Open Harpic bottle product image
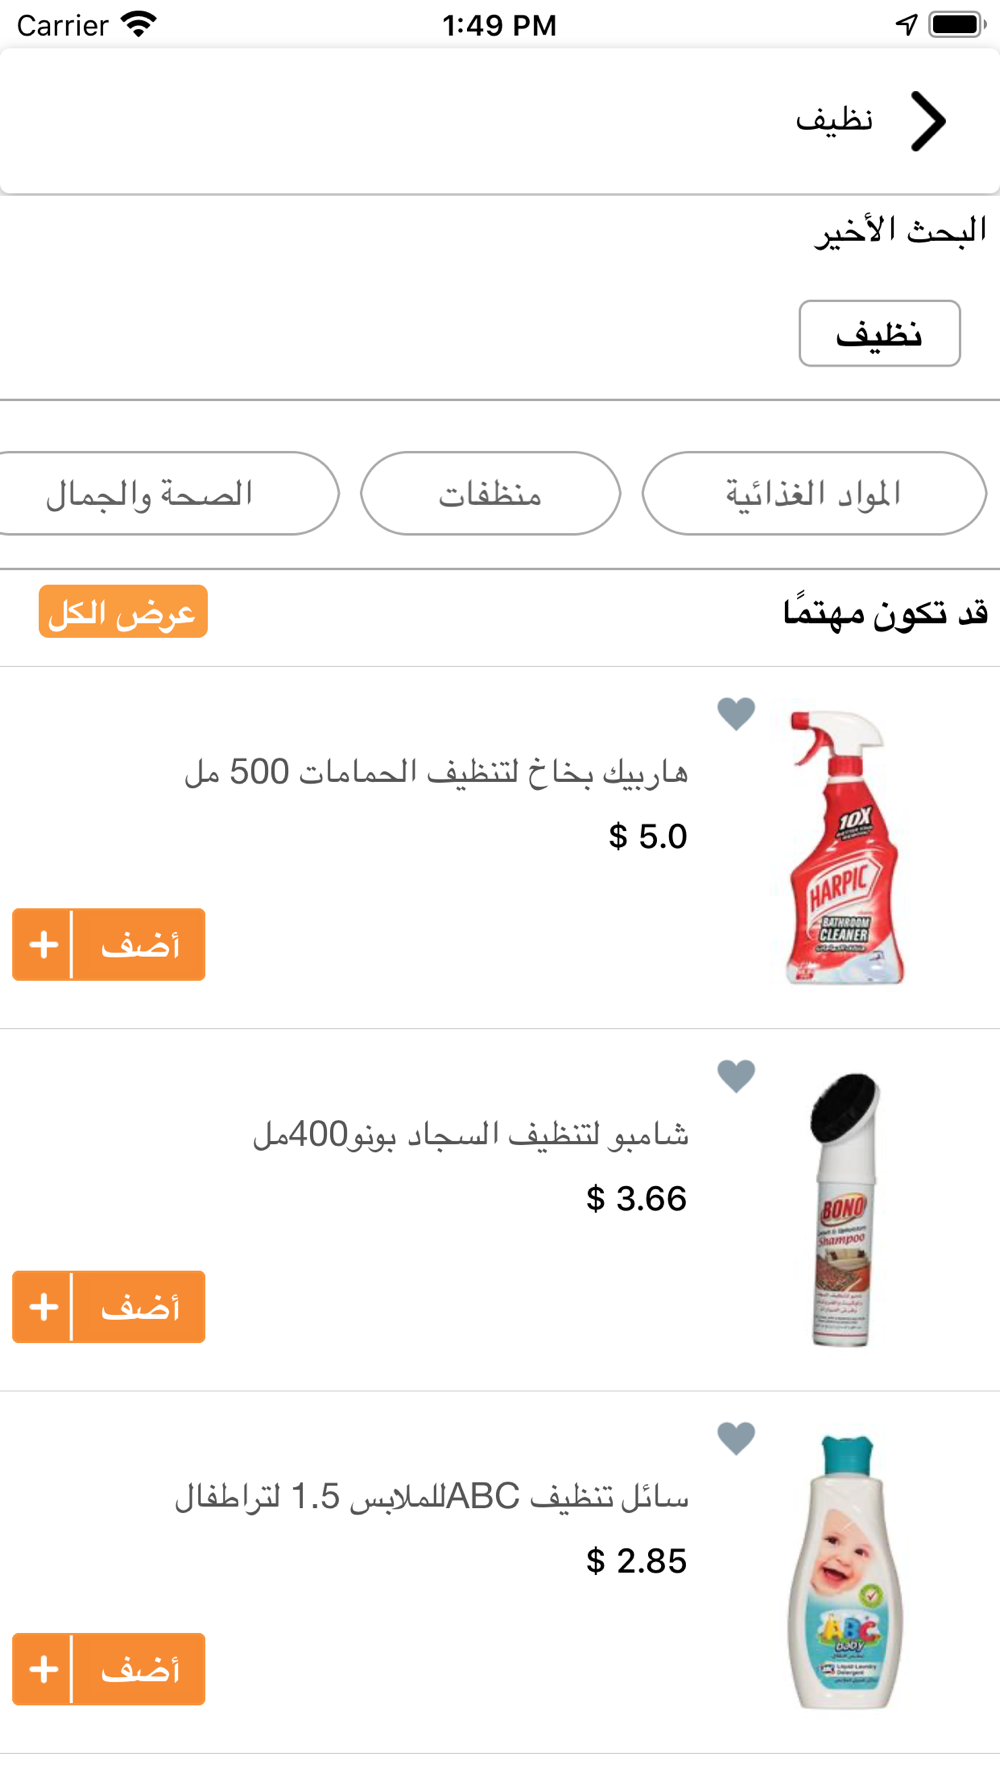Image resolution: width=1000 pixels, height=1778 pixels. (845, 847)
